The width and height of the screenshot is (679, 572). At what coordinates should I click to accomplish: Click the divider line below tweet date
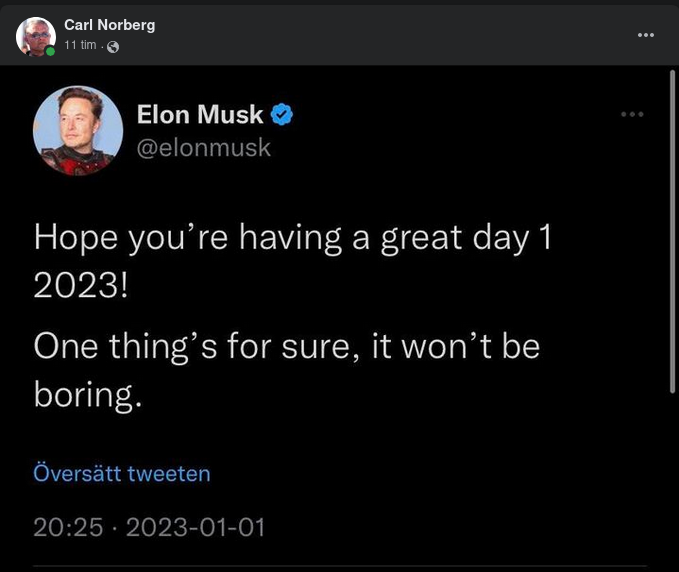click(340, 566)
